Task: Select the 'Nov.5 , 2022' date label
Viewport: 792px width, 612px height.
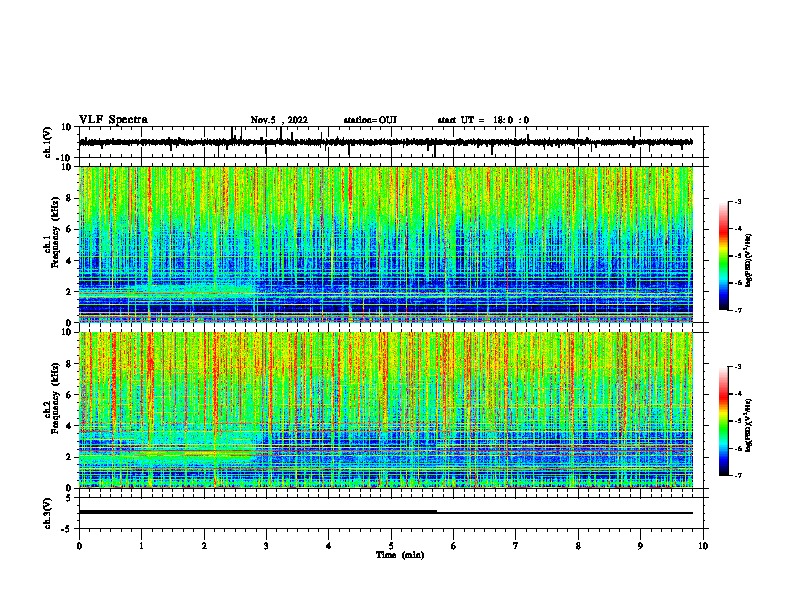Action: click(x=279, y=120)
